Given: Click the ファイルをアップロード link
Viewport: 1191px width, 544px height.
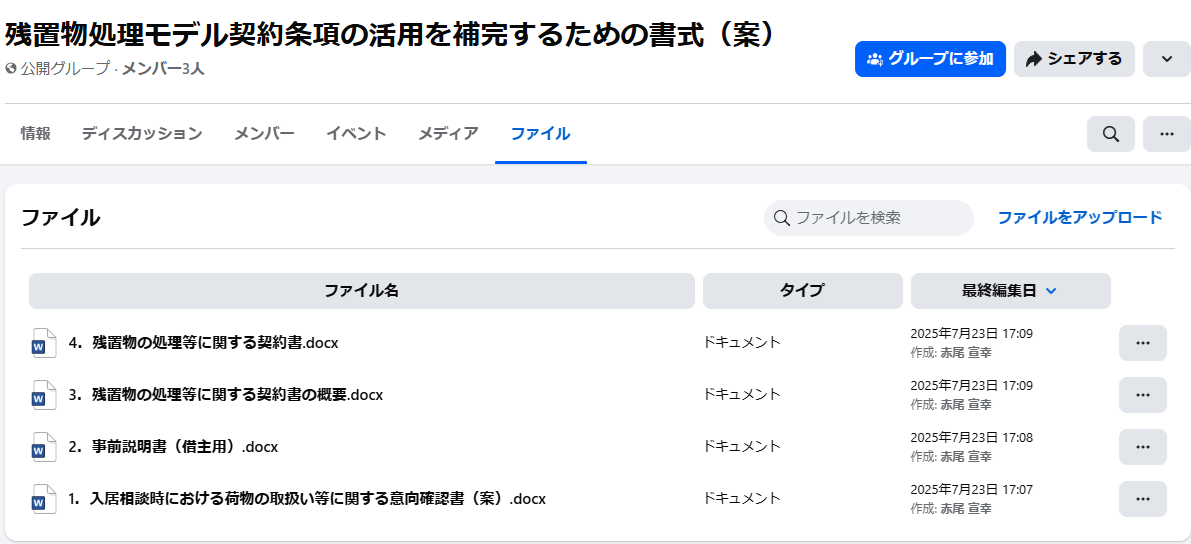Looking at the screenshot, I should tap(1080, 217).
